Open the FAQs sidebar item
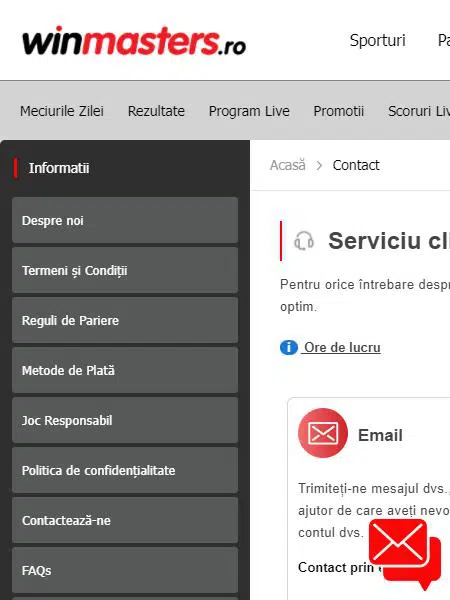 click(x=125, y=570)
